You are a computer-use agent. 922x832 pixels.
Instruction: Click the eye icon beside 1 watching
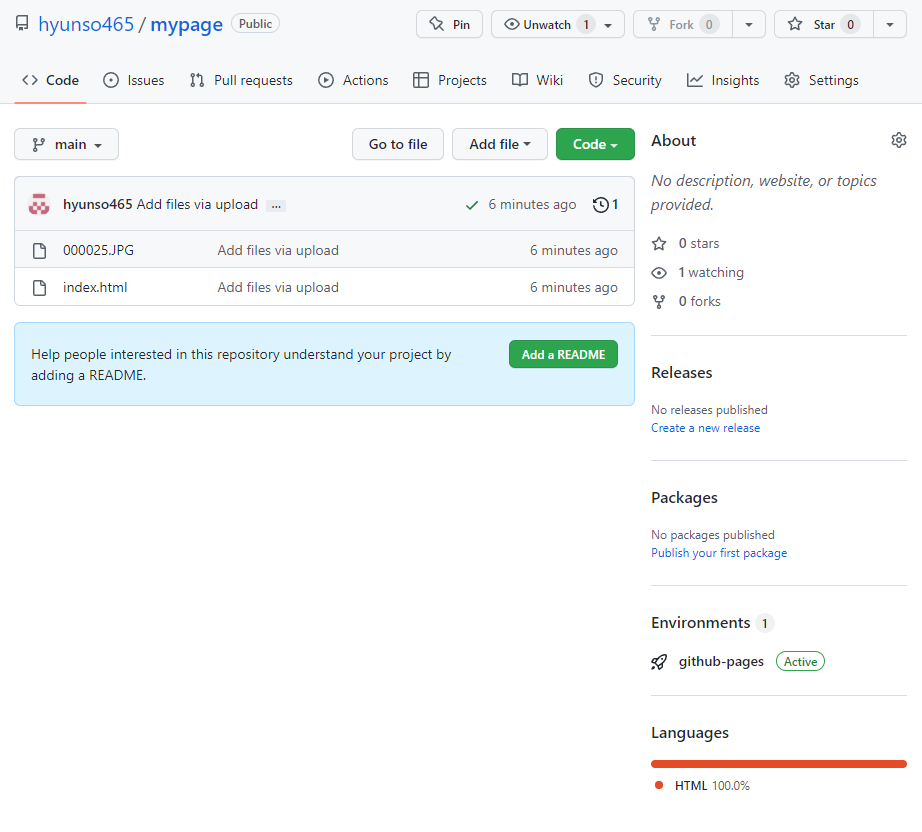[659, 273]
